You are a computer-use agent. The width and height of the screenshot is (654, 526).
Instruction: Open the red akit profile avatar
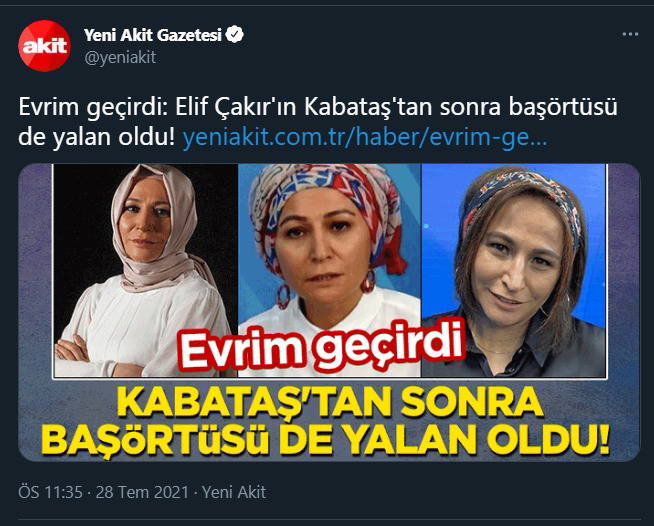pyautogui.click(x=44, y=46)
